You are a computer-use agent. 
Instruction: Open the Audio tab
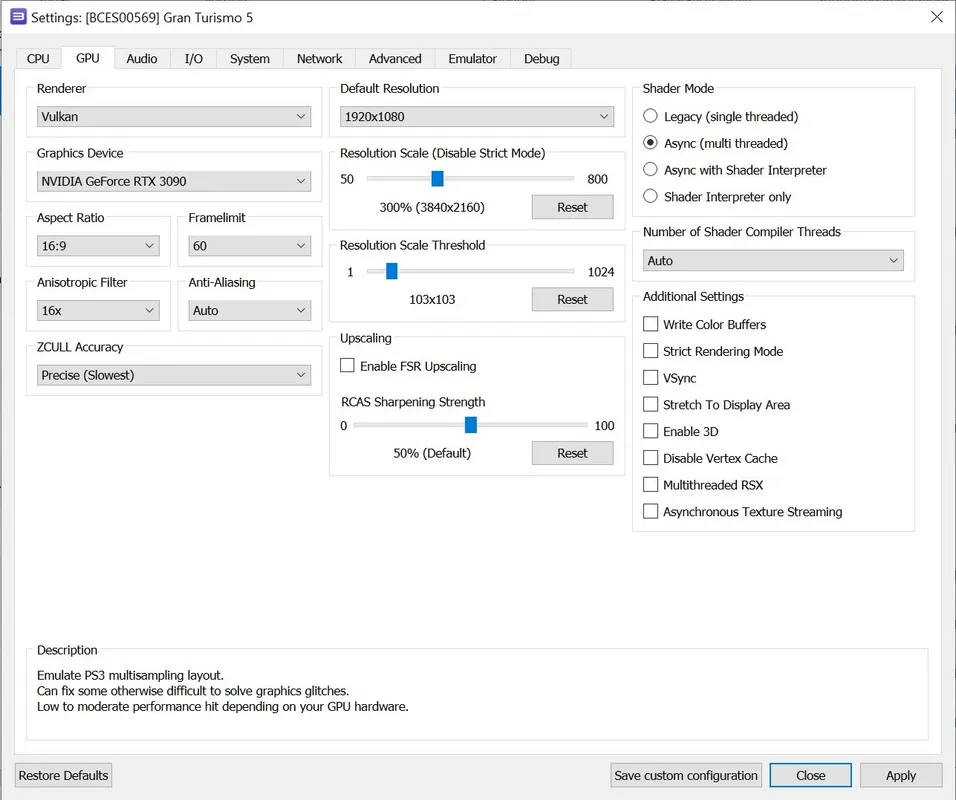click(x=141, y=59)
